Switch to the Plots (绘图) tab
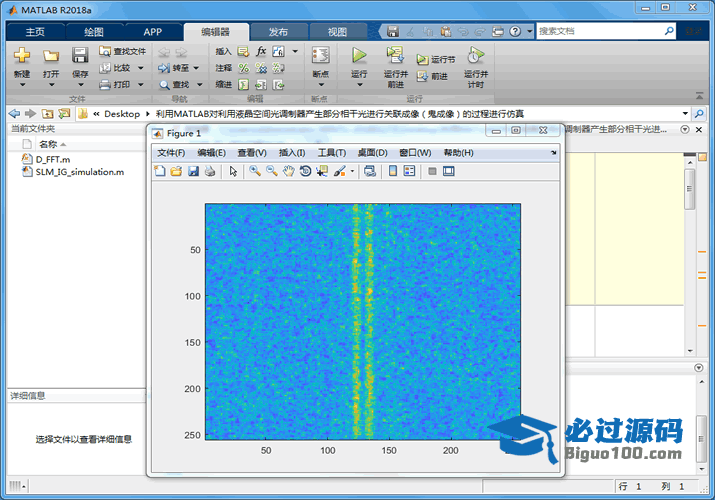 point(94,32)
